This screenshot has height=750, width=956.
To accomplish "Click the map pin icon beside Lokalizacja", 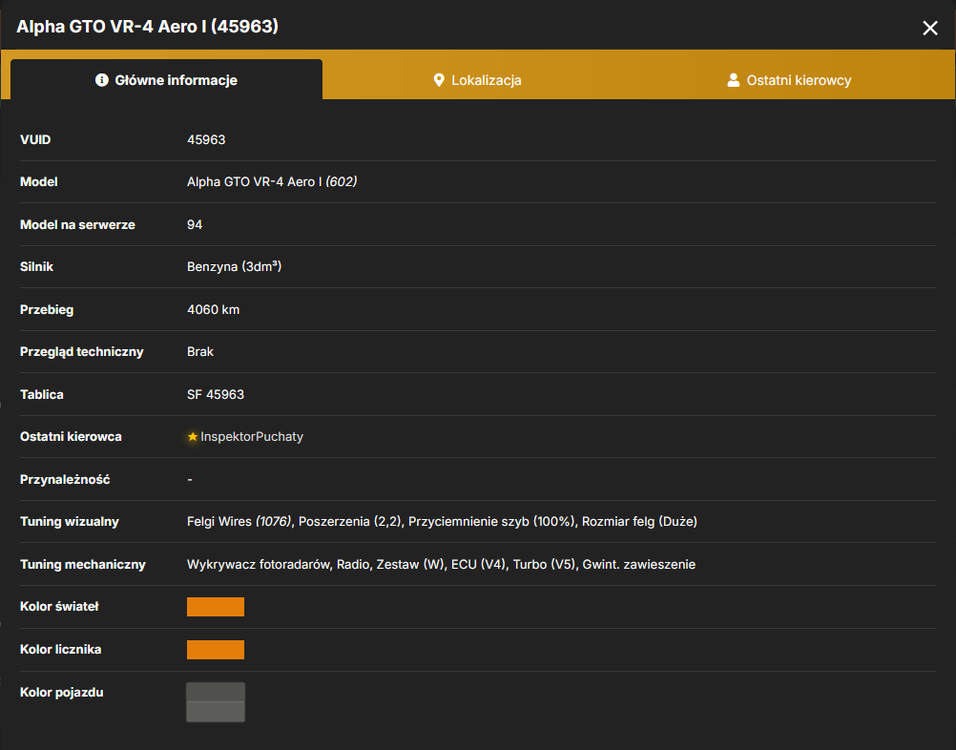I will (438, 80).
